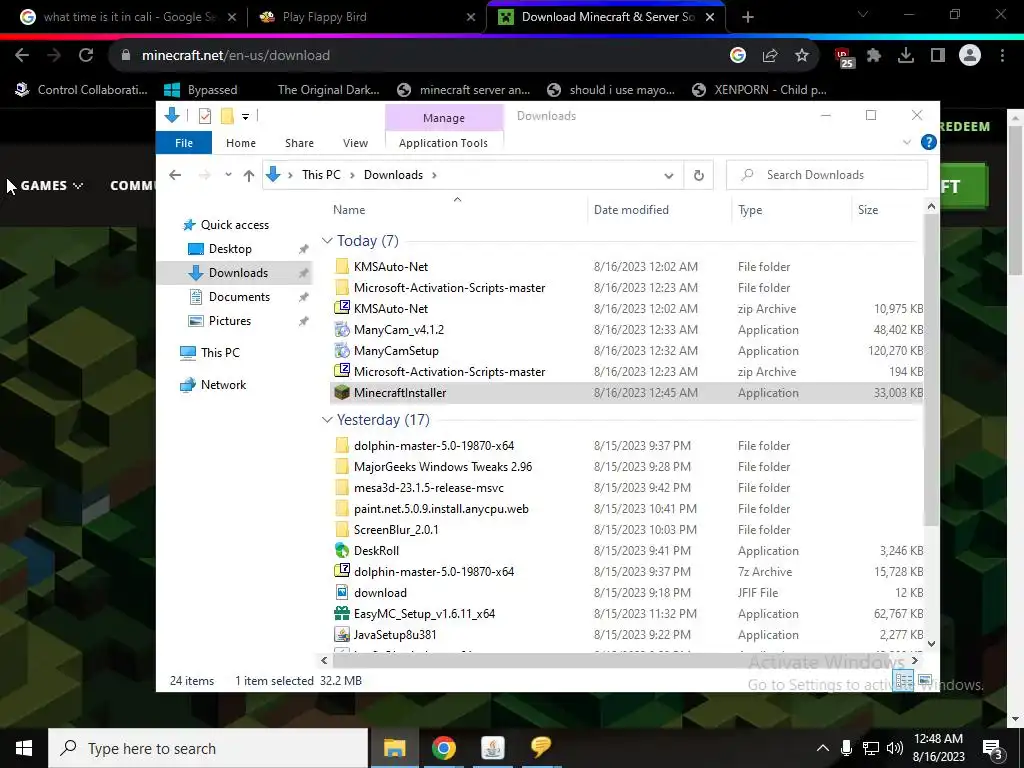Click New Folder icon in Explorer title bar
Viewport: 1024px width, 768px height.
[227, 116]
